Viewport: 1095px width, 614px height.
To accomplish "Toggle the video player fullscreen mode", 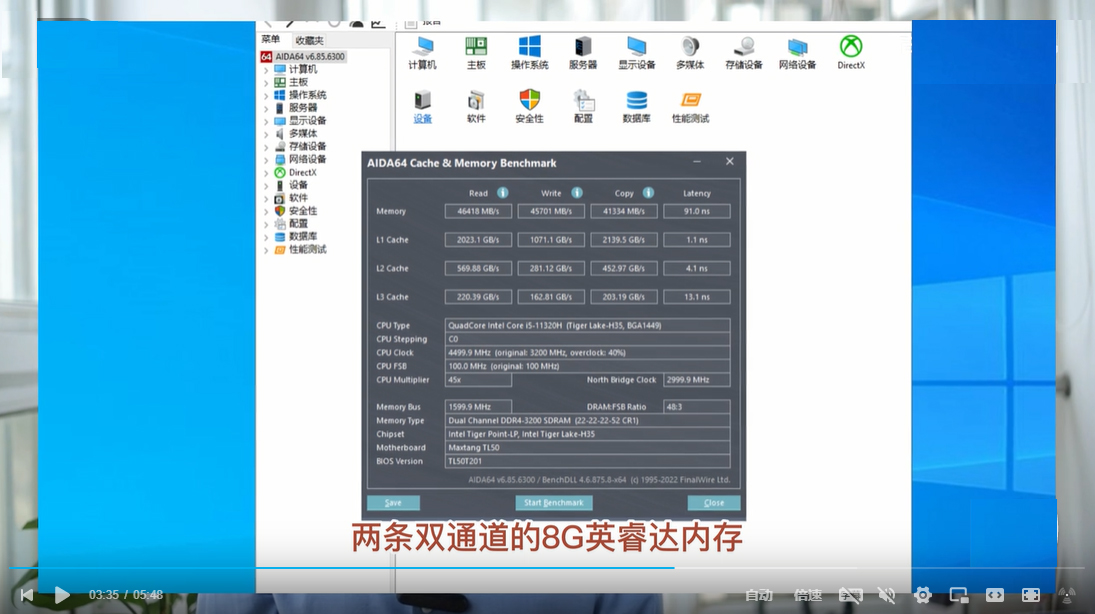I will [1031, 595].
